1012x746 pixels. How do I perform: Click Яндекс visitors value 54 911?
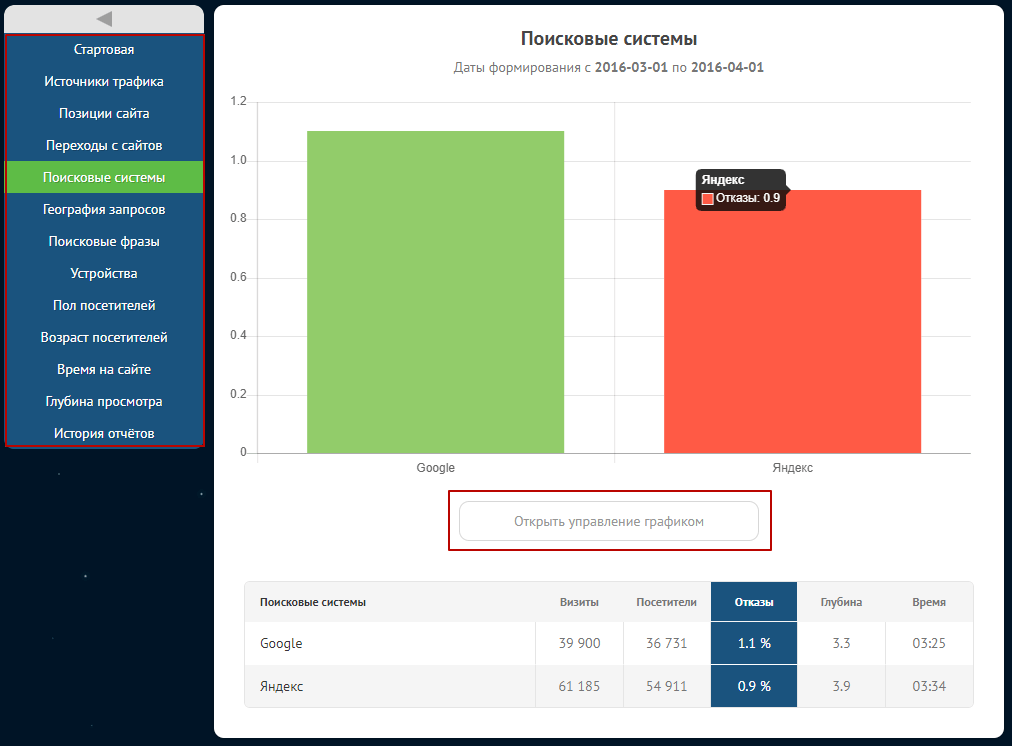point(667,687)
